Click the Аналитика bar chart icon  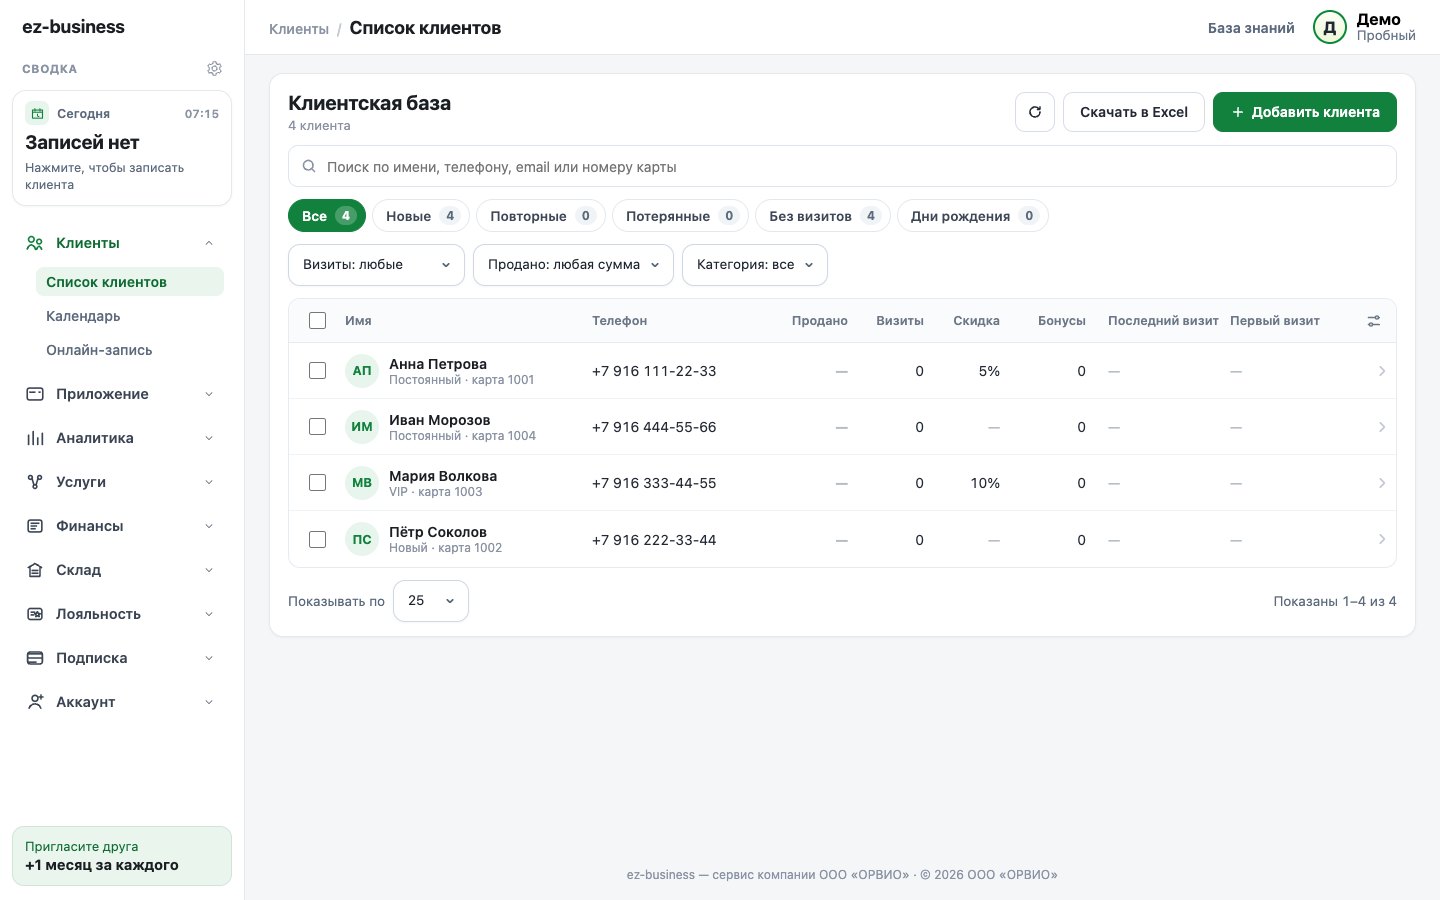(x=35, y=438)
